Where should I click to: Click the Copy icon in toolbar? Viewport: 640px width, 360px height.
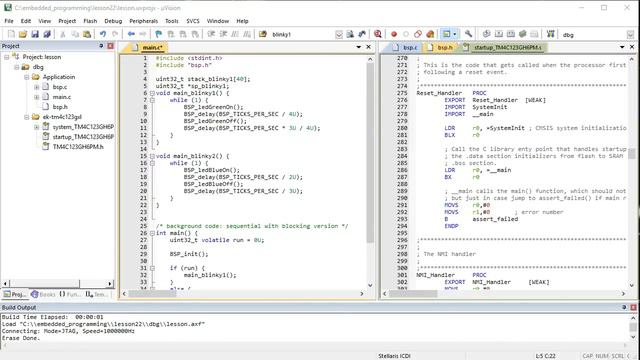75,34
